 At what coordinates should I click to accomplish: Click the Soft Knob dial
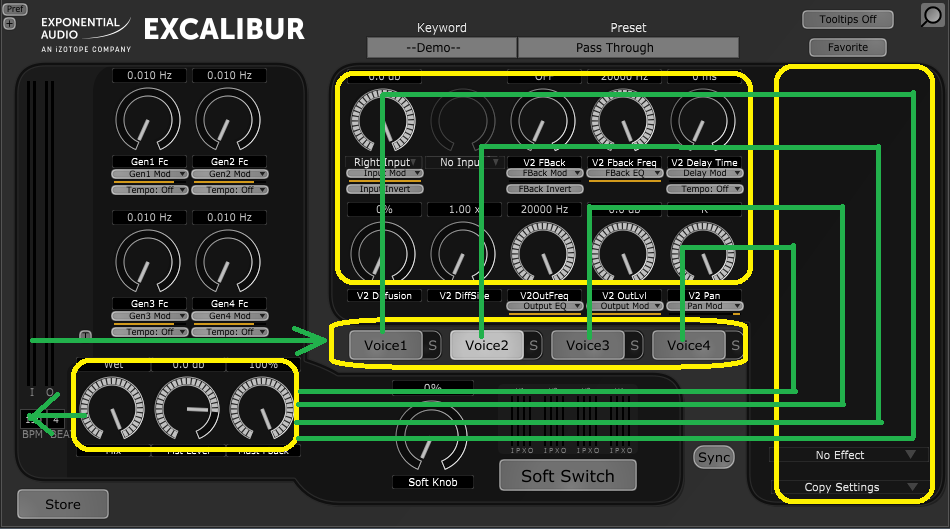tap(431, 435)
